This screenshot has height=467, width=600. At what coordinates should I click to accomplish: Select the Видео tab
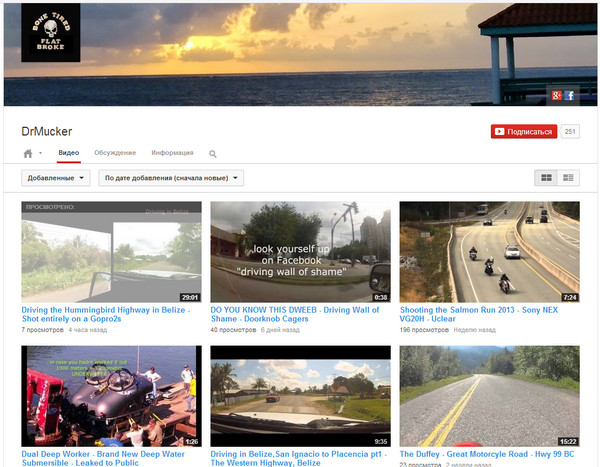coord(69,153)
